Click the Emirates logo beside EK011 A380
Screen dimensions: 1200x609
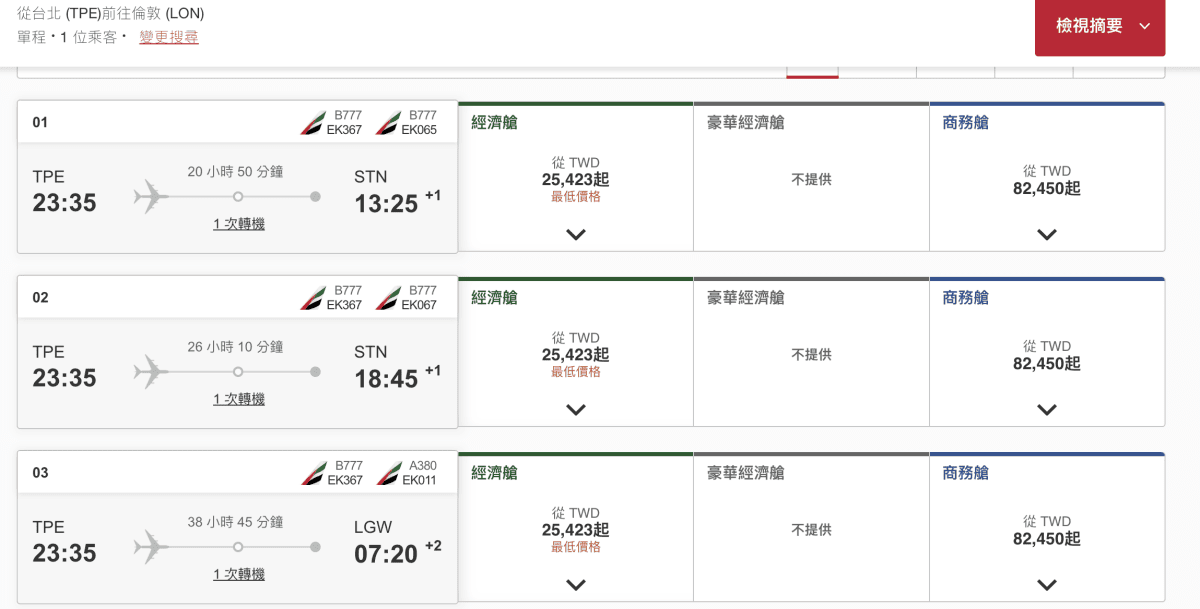tap(388, 473)
